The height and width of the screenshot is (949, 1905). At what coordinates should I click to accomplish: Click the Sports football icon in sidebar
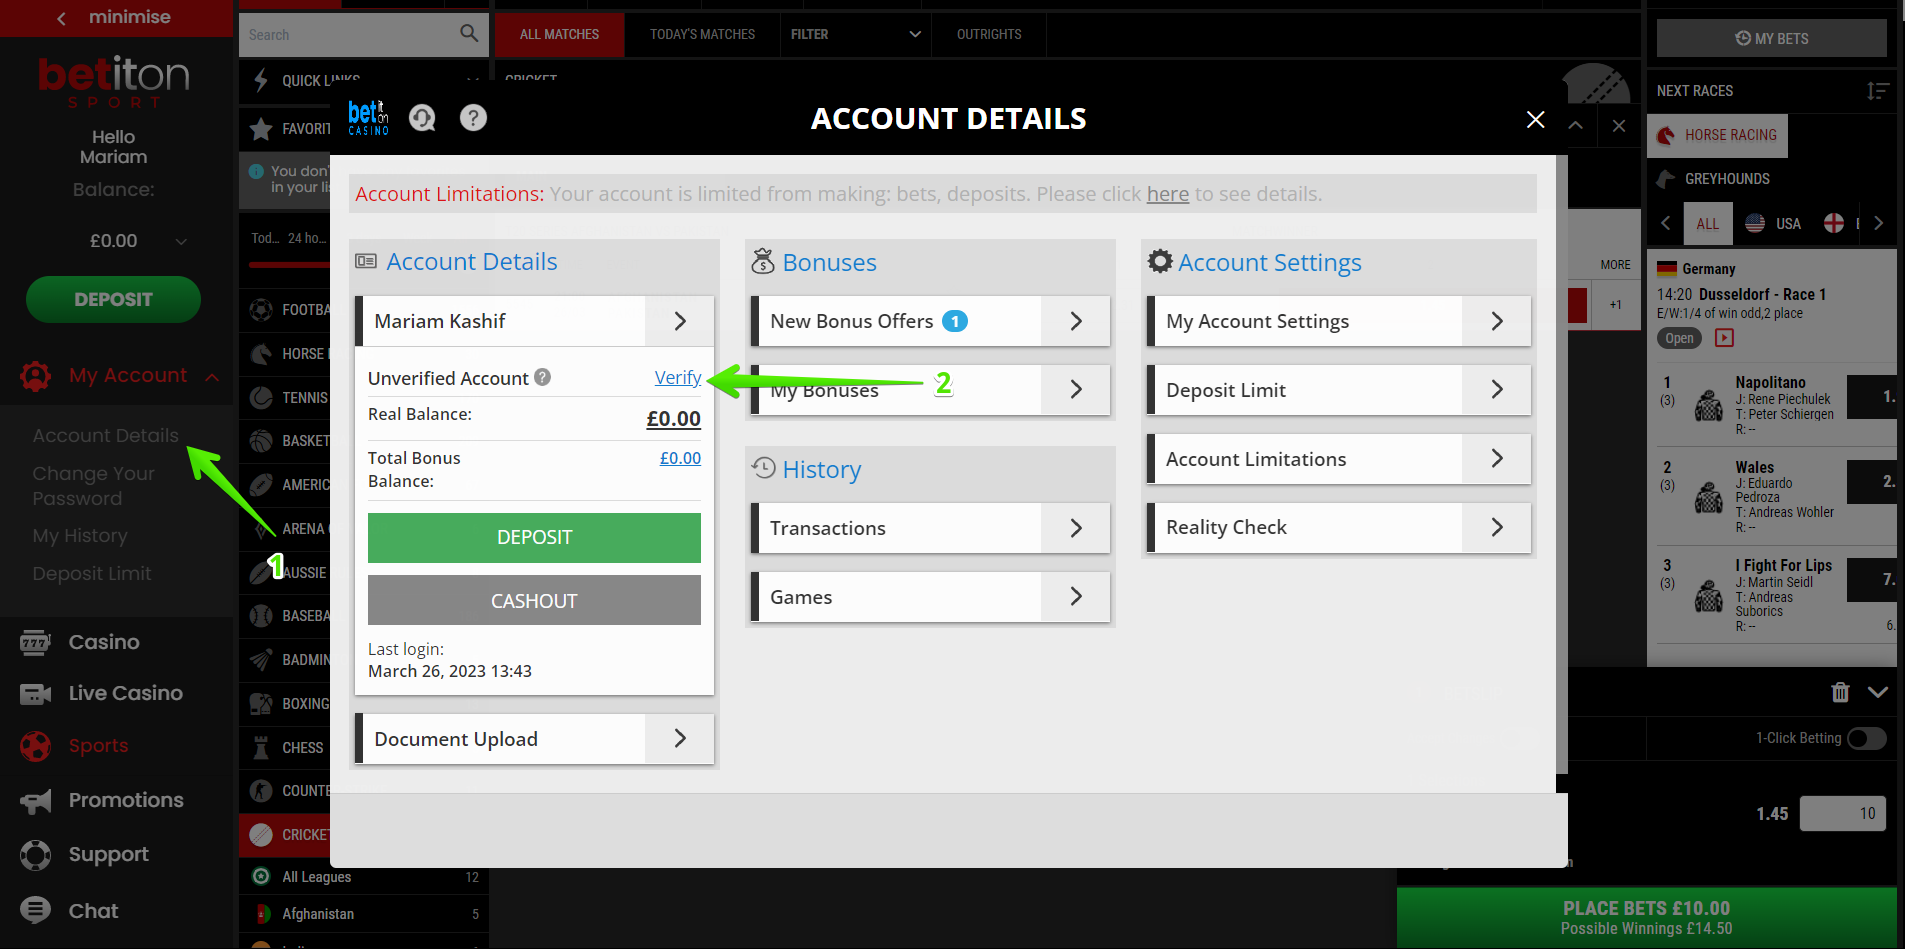point(35,746)
